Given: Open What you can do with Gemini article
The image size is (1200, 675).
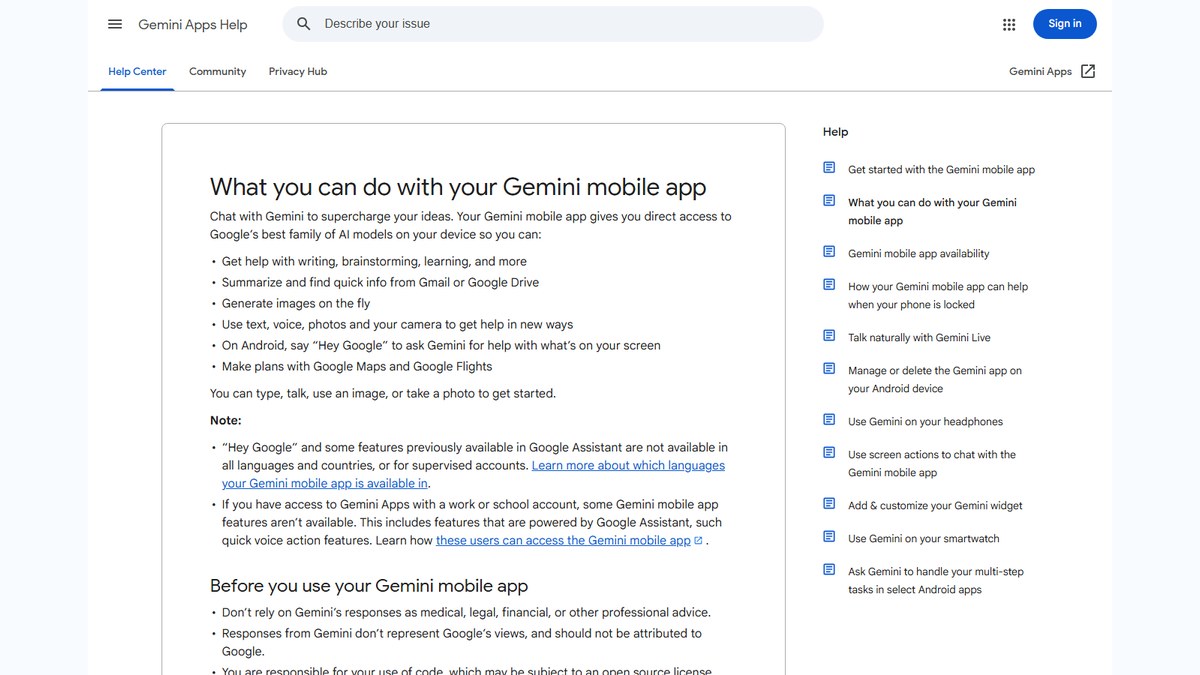Looking at the screenshot, I should (932, 212).
